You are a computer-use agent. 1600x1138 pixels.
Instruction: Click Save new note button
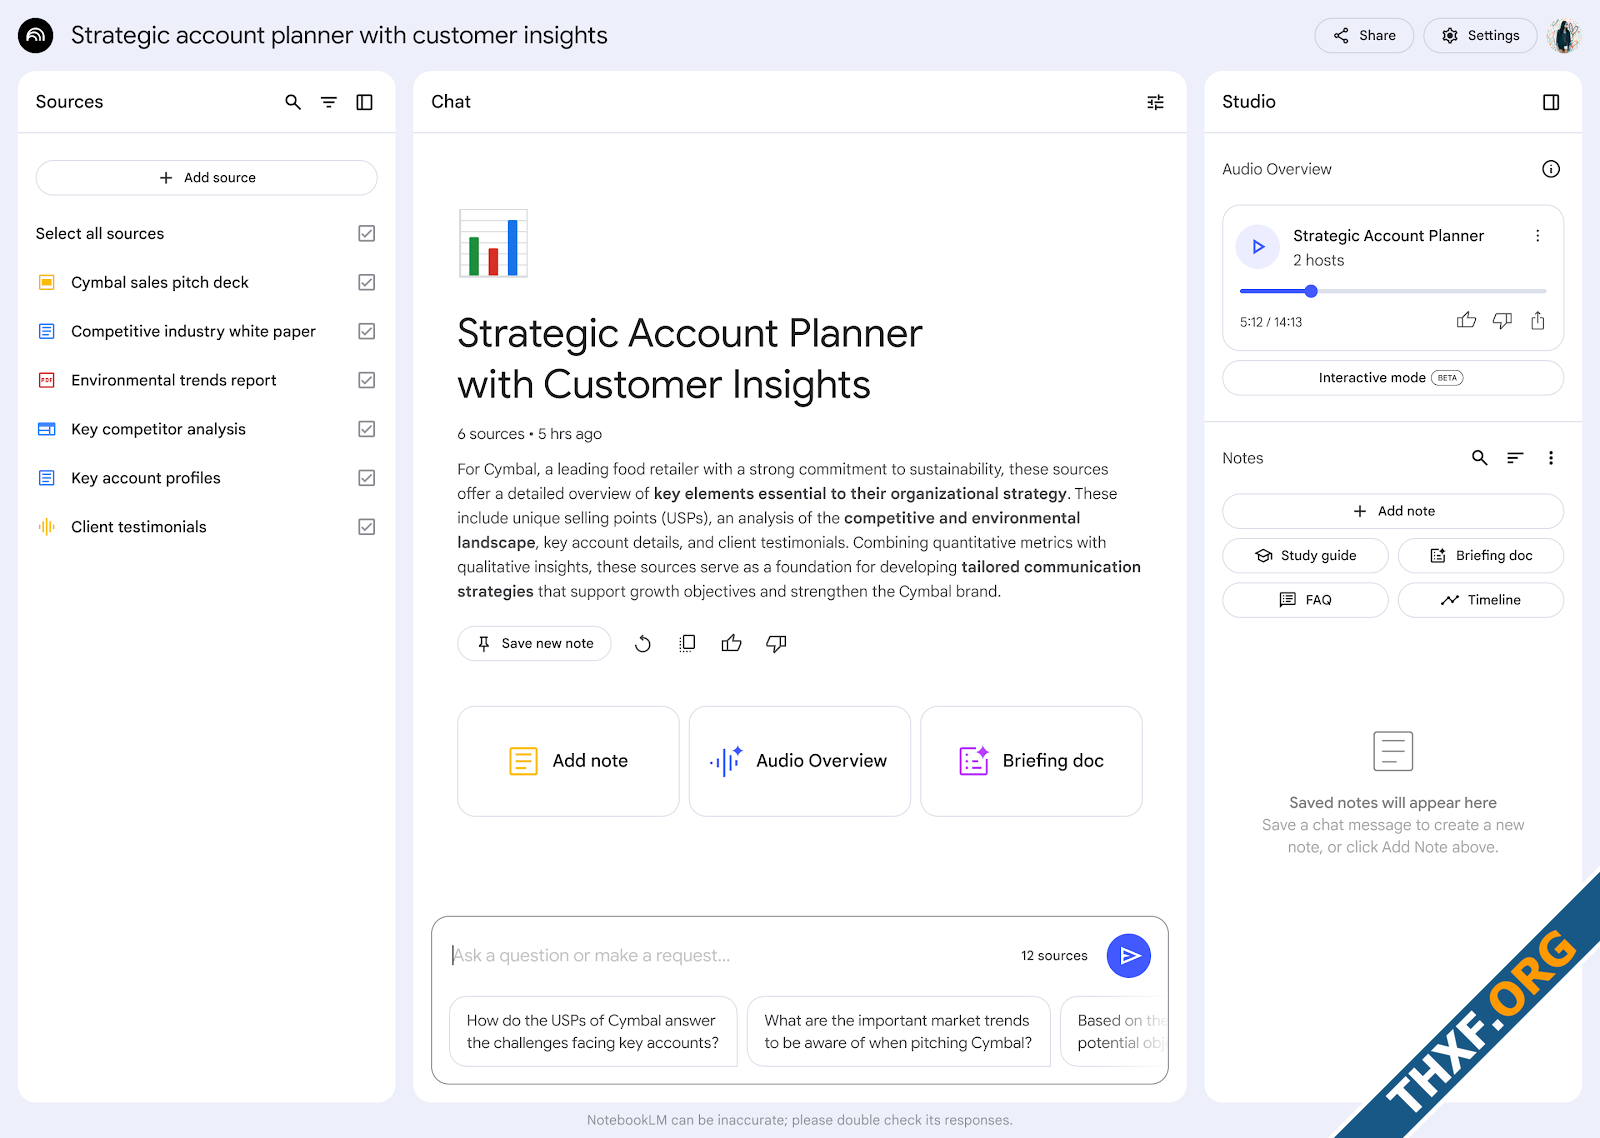535,644
